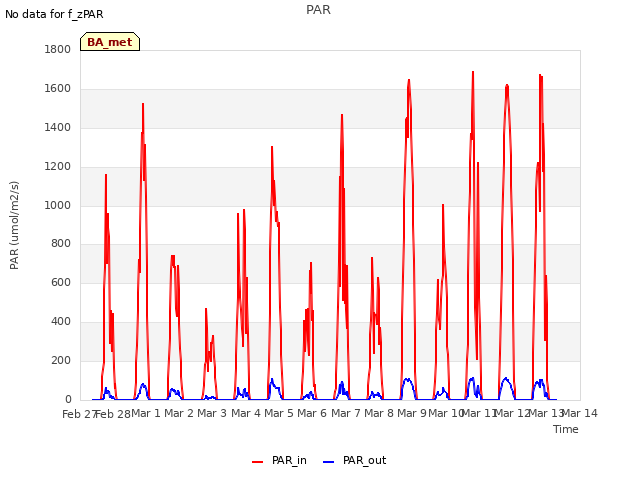Click the 800 y-axis tick label
Screen dimensions: 640x480
pyautogui.click(x=61, y=244)
